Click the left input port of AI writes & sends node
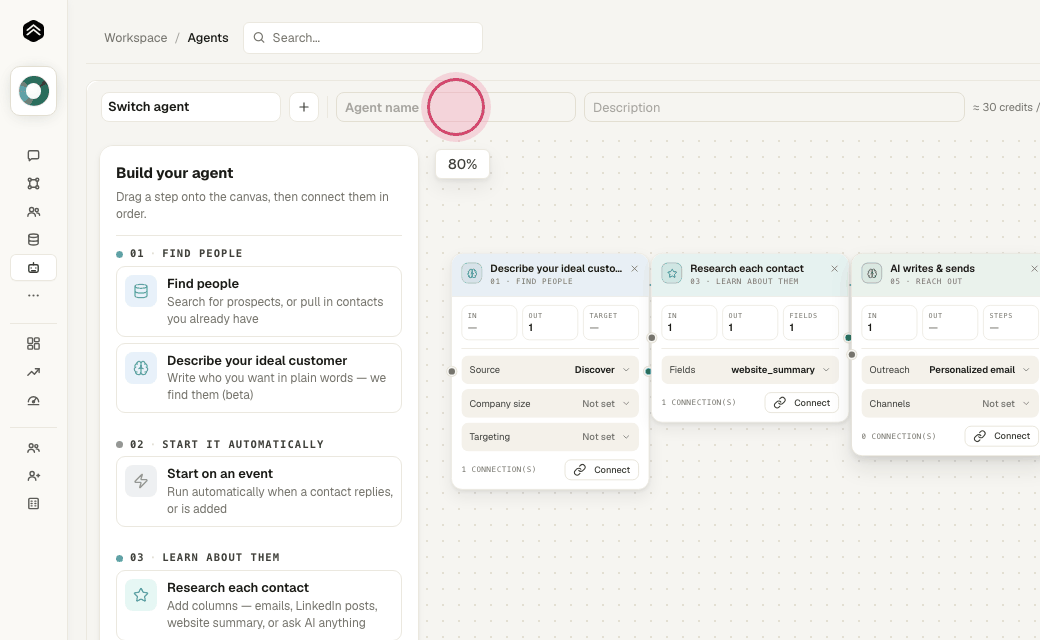This screenshot has height=640, width=1040. click(852, 355)
